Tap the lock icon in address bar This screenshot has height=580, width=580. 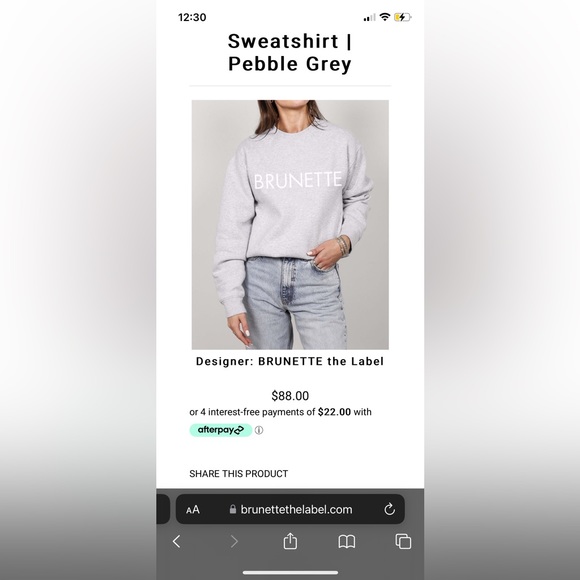tap(233, 509)
